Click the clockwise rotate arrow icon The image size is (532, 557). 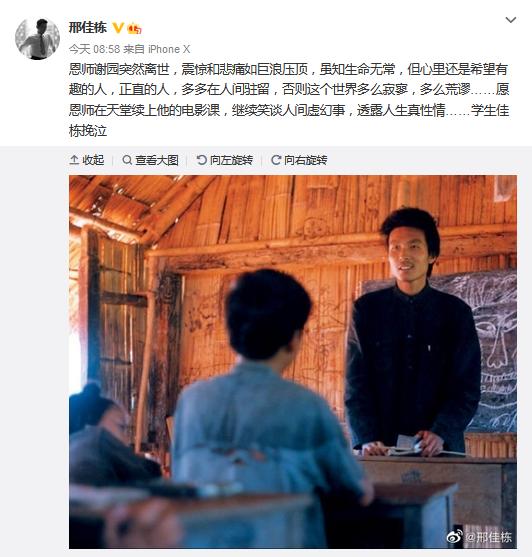coord(276,160)
